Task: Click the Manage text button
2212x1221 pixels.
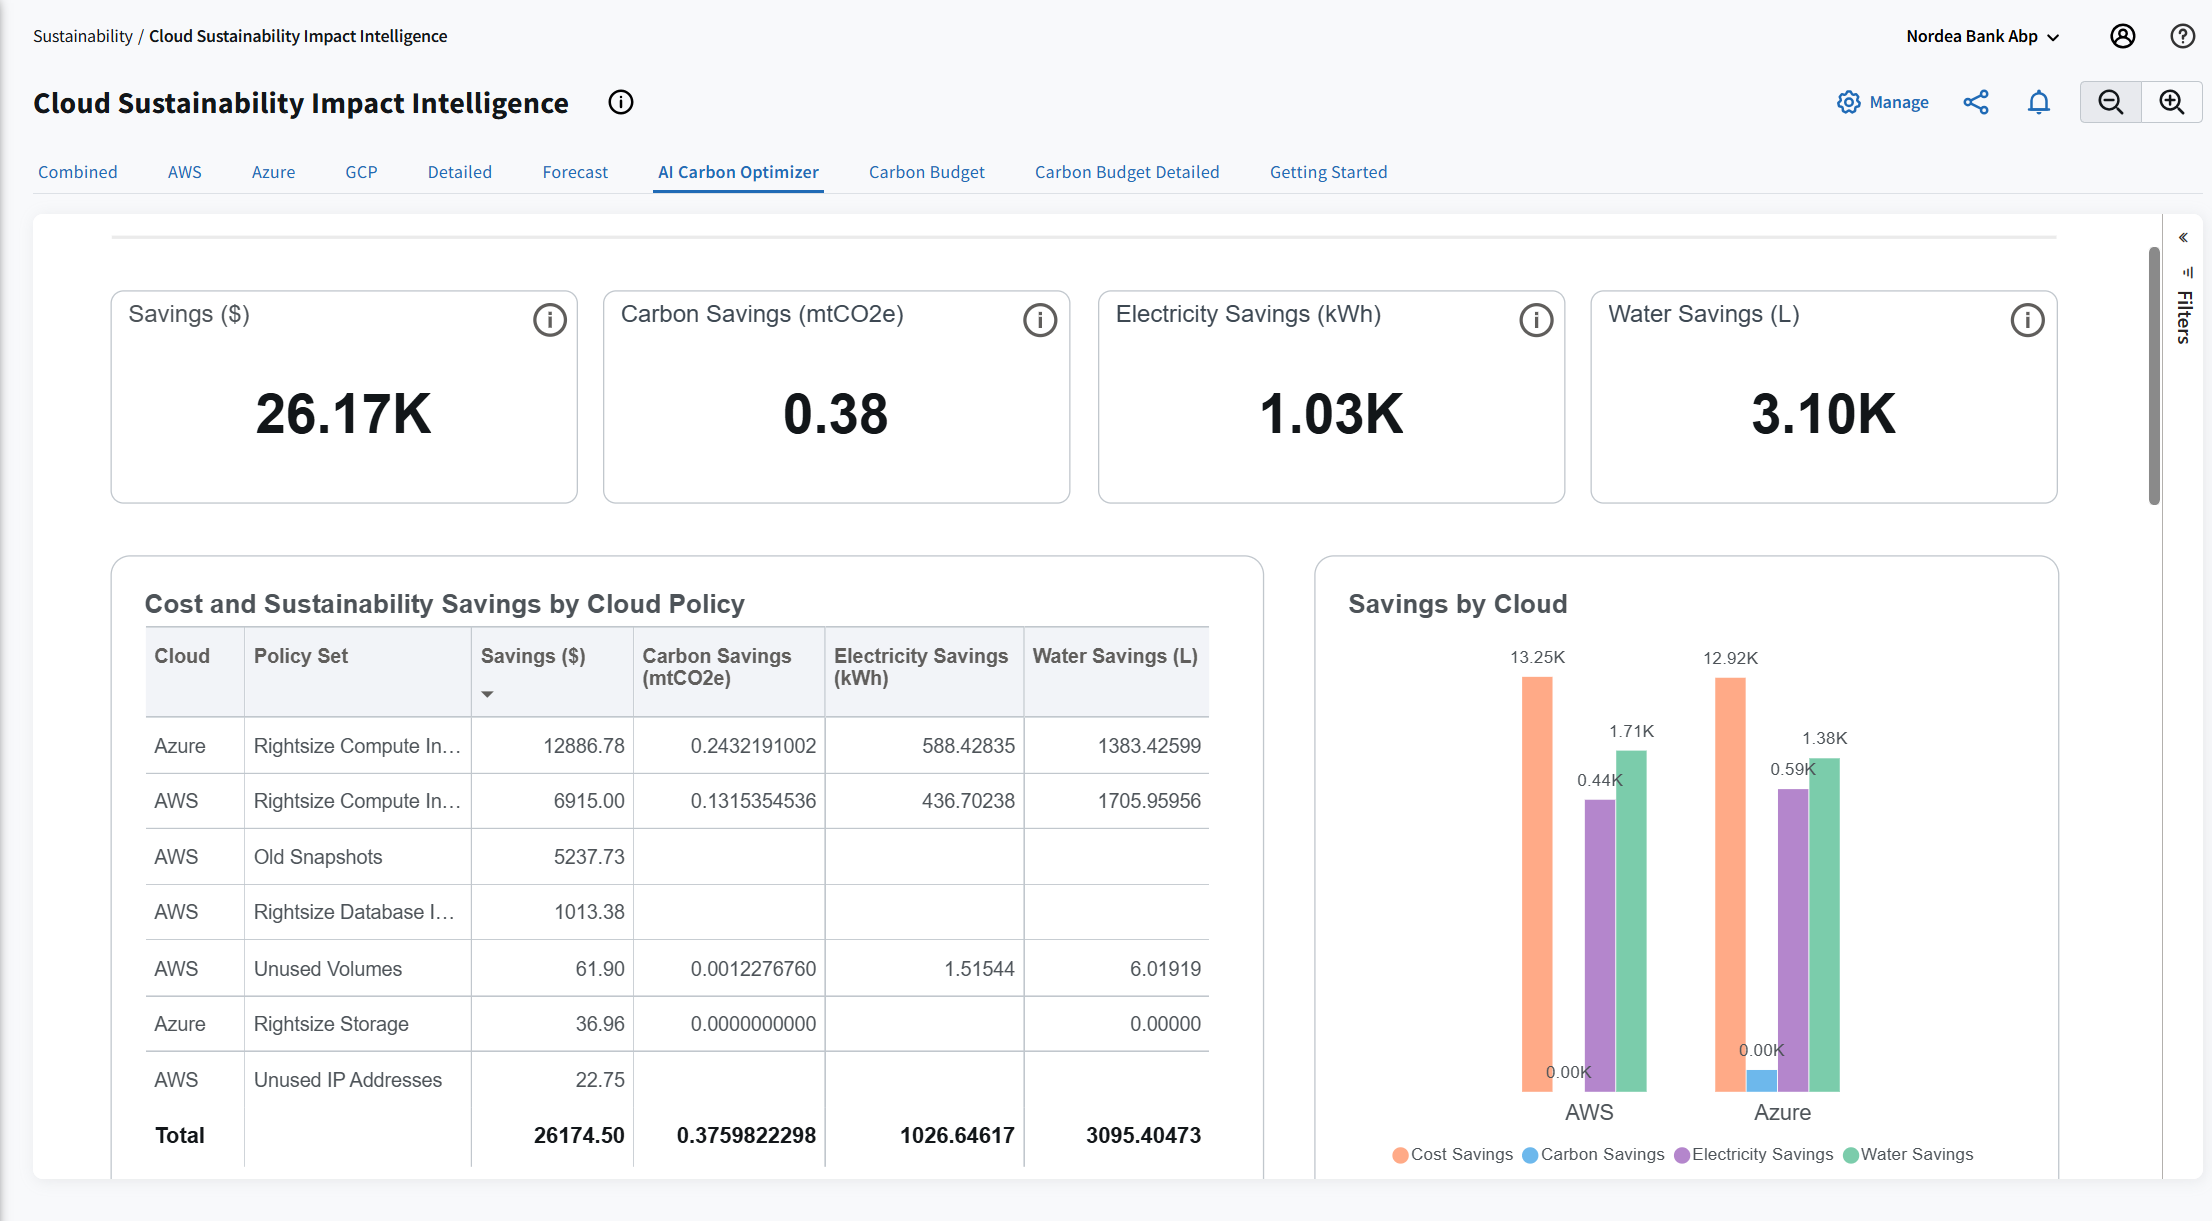Action: 1899,102
